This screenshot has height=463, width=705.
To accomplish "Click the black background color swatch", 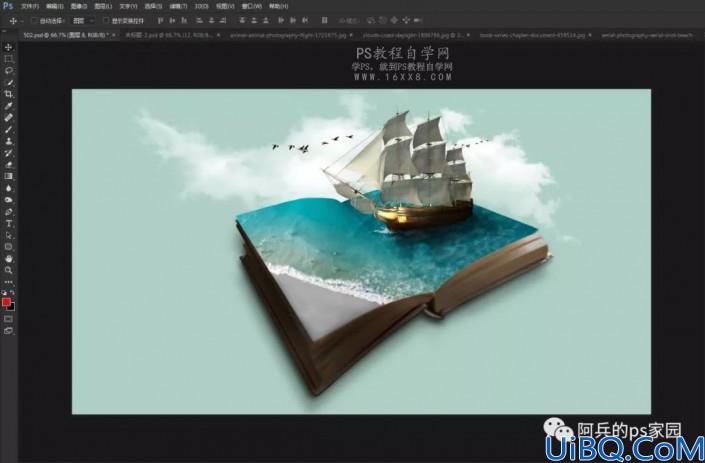I will pos(12,308).
